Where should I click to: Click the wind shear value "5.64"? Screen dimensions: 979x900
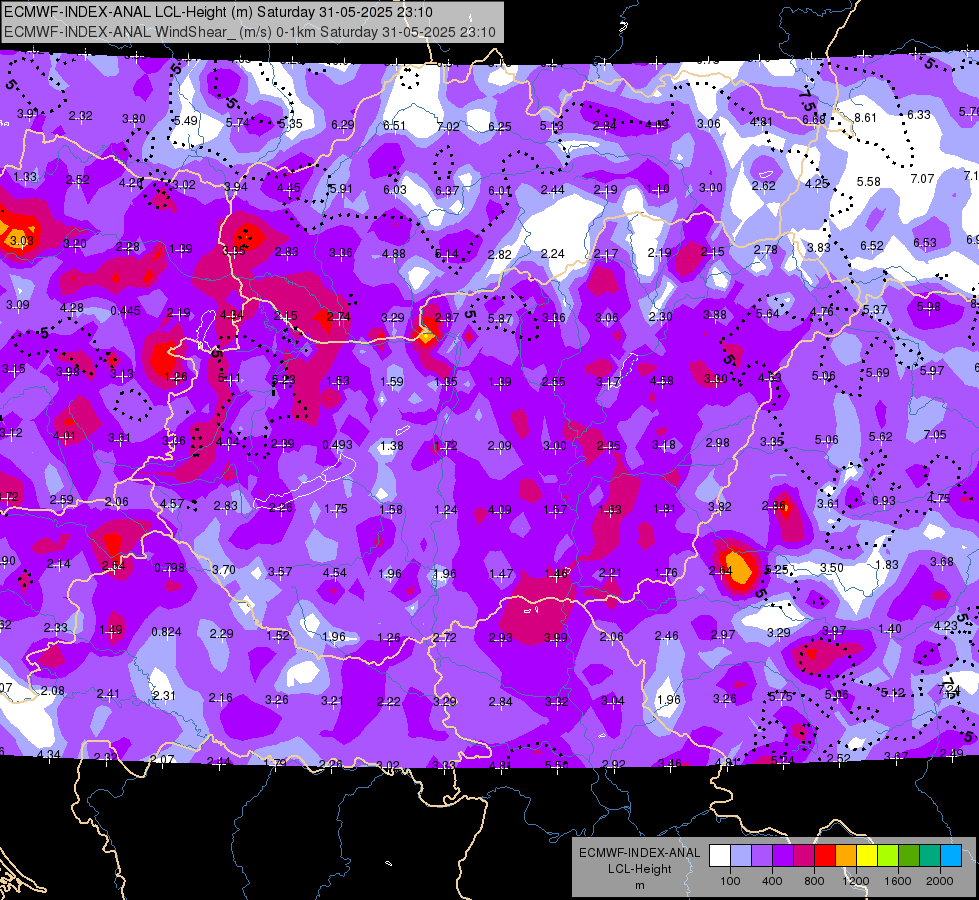point(768,314)
